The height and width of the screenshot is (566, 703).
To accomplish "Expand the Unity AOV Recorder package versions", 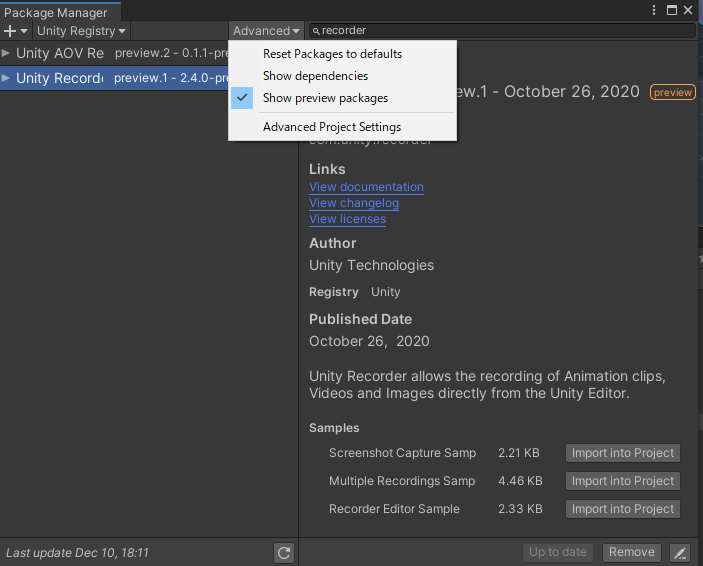I will point(7,53).
